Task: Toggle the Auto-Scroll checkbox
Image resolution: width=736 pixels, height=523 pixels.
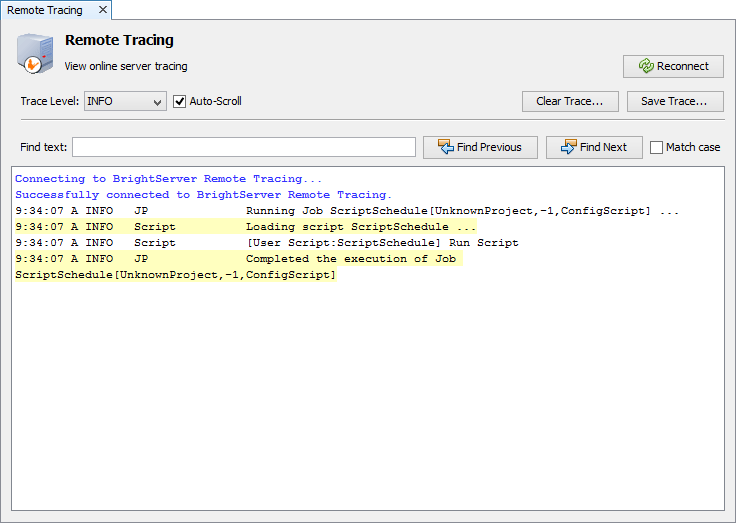Action: (180, 101)
